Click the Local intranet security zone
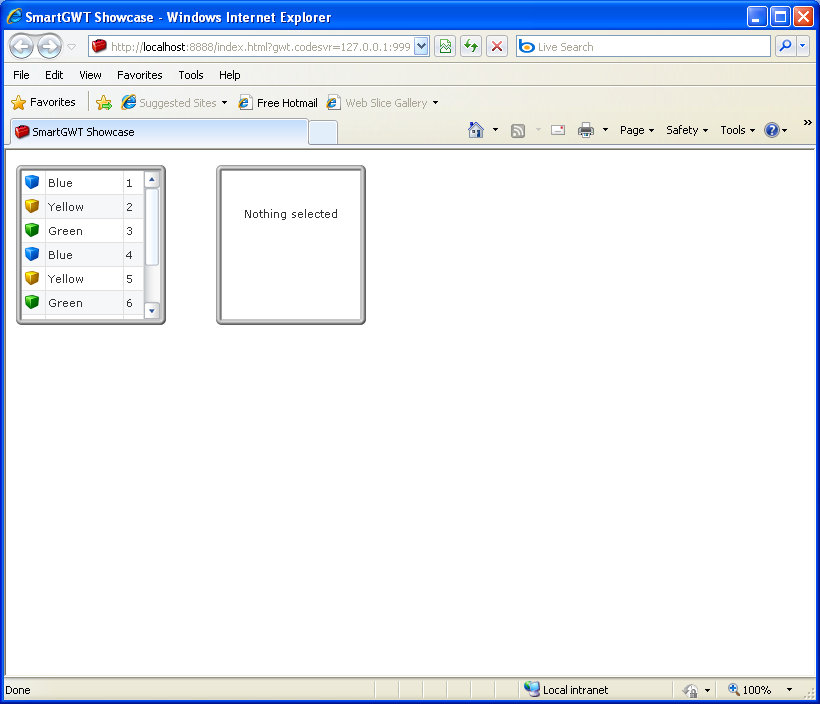Screen dimensions: 820x704 tap(566, 690)
